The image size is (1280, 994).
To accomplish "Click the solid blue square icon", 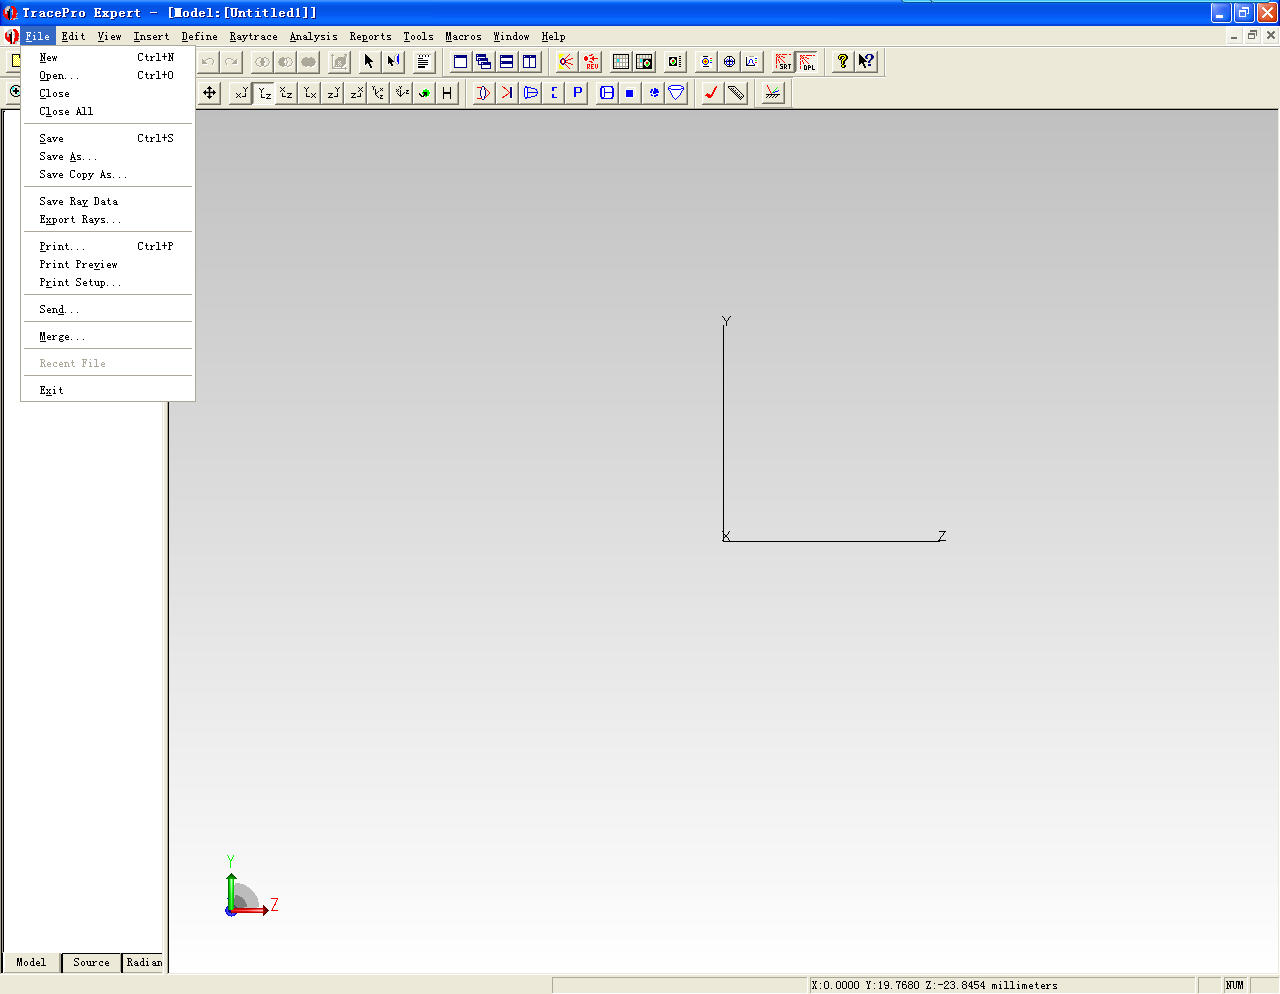I will [630, 93].
